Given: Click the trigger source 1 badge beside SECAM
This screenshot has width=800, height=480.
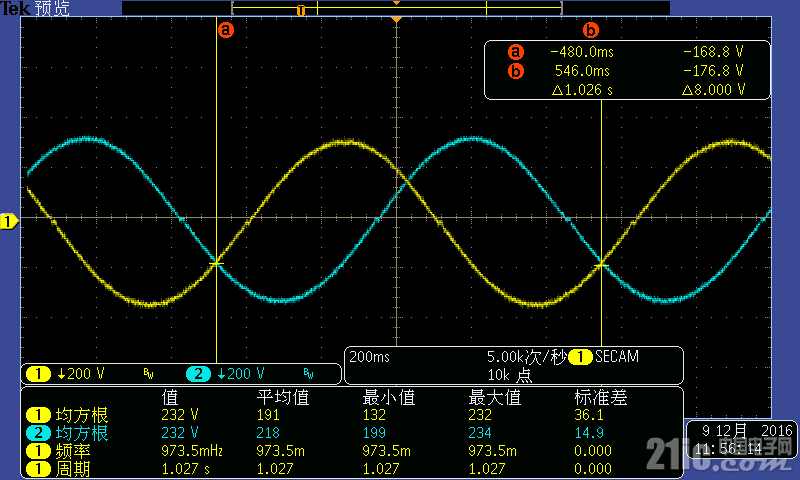Looking at the screenshot, I should pyautogui.click(x=580, y=357).
